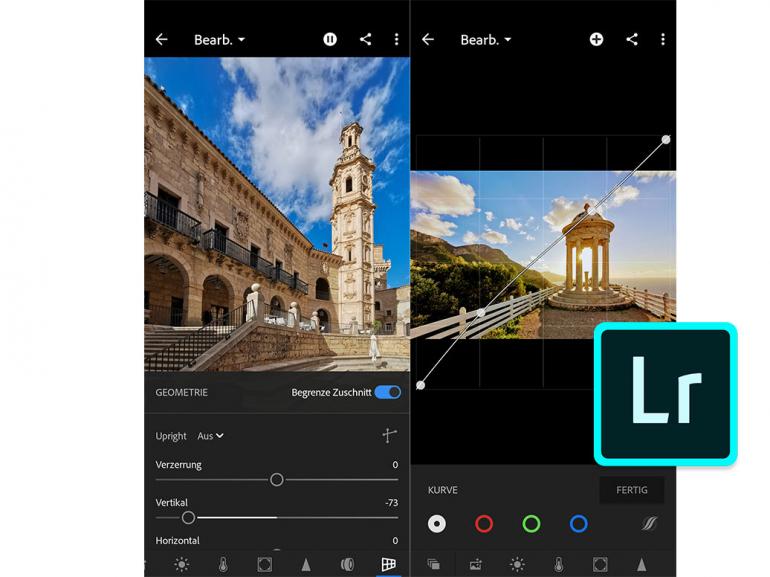Screen dimensions: 770x577
Task: Open left screen's Bearb. dropdown
Action: click(x=220, y=39)
